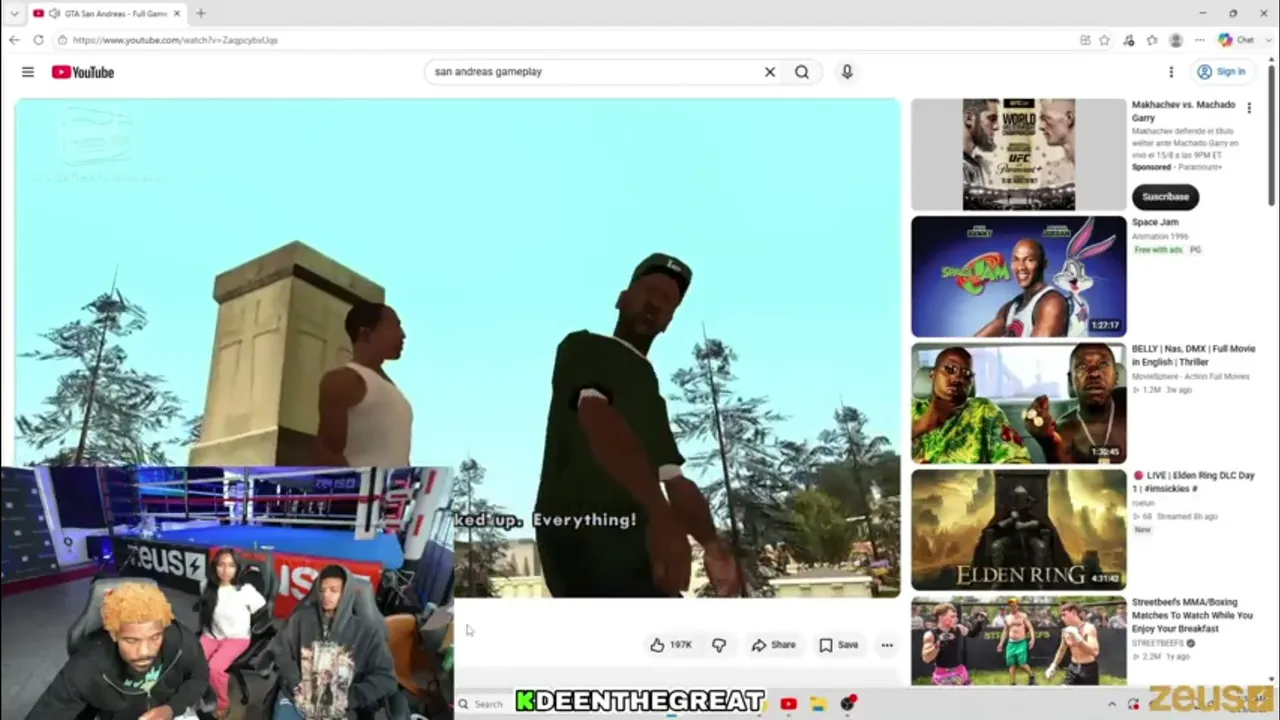Share the GTA San Andreas video
The width and height of the screenshot is (1280, 720).
click(774, 645)
